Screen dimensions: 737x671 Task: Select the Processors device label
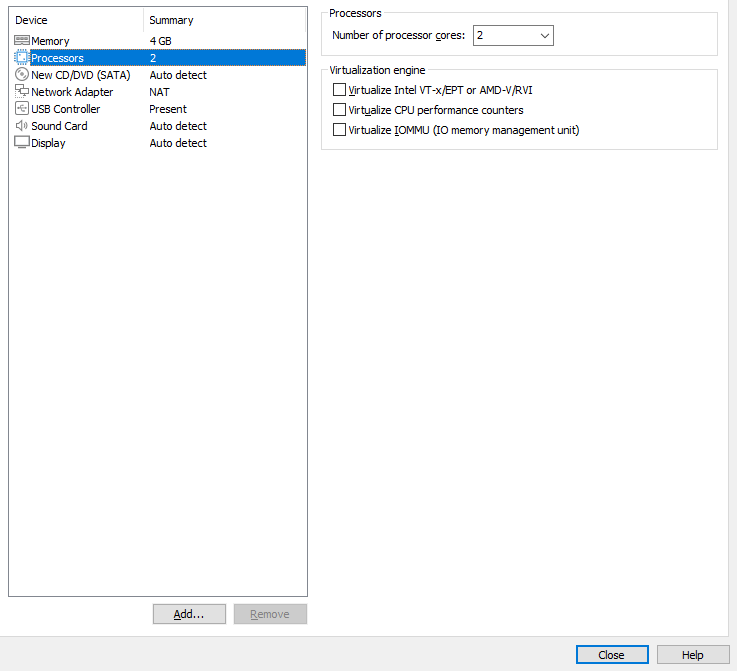point(57,58)
